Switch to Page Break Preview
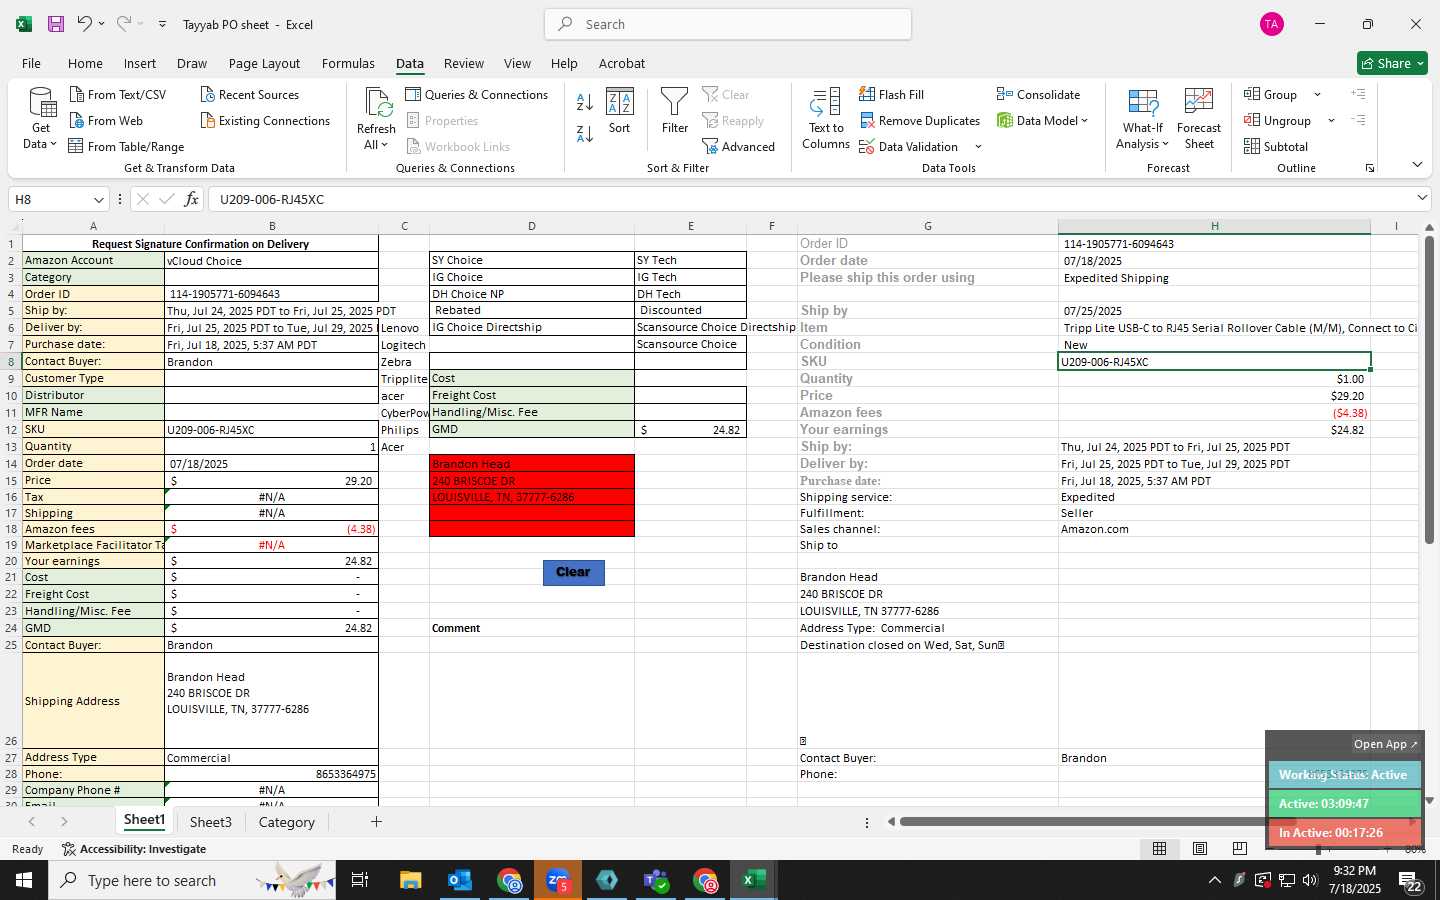The height and width of the screenshot is (900, 1440). [1240, 849]
